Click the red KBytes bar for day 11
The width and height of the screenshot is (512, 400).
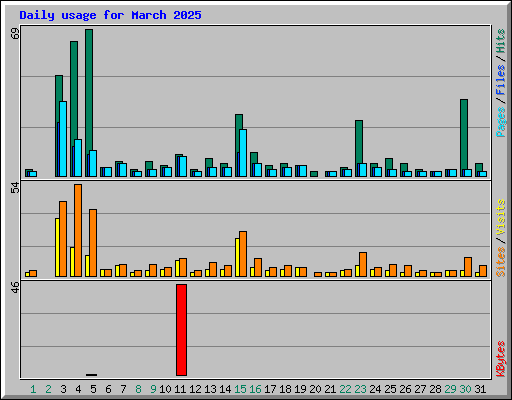[181, 330]
